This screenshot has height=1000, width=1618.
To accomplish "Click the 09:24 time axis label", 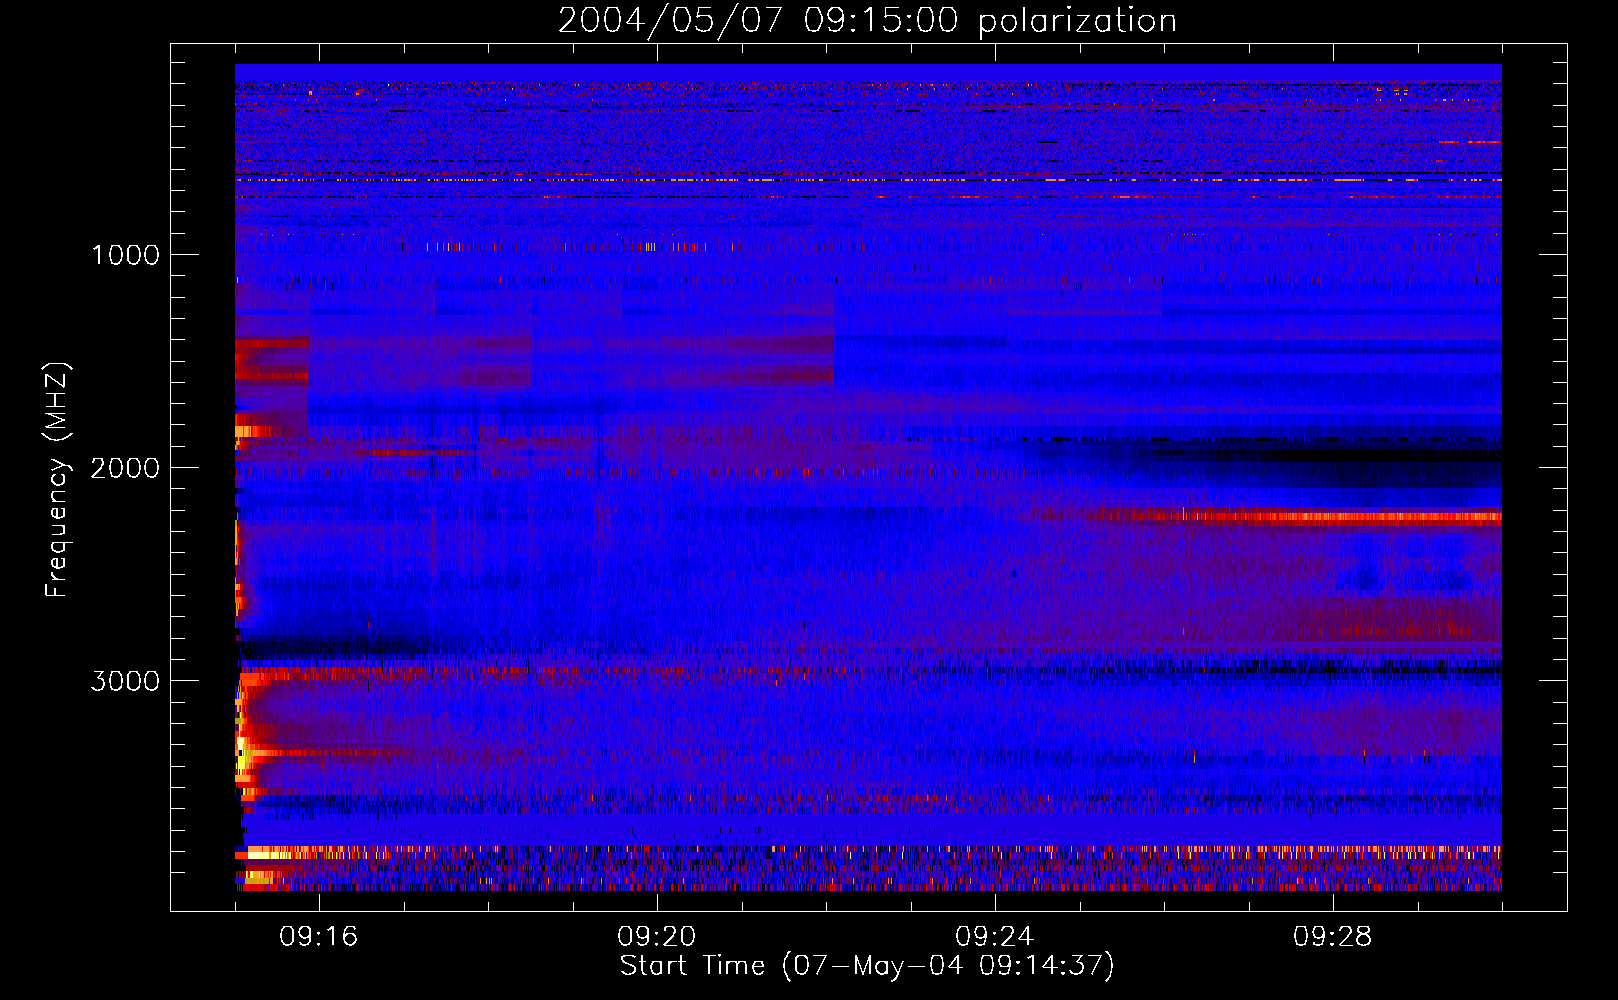I will (x=995, y=937).
